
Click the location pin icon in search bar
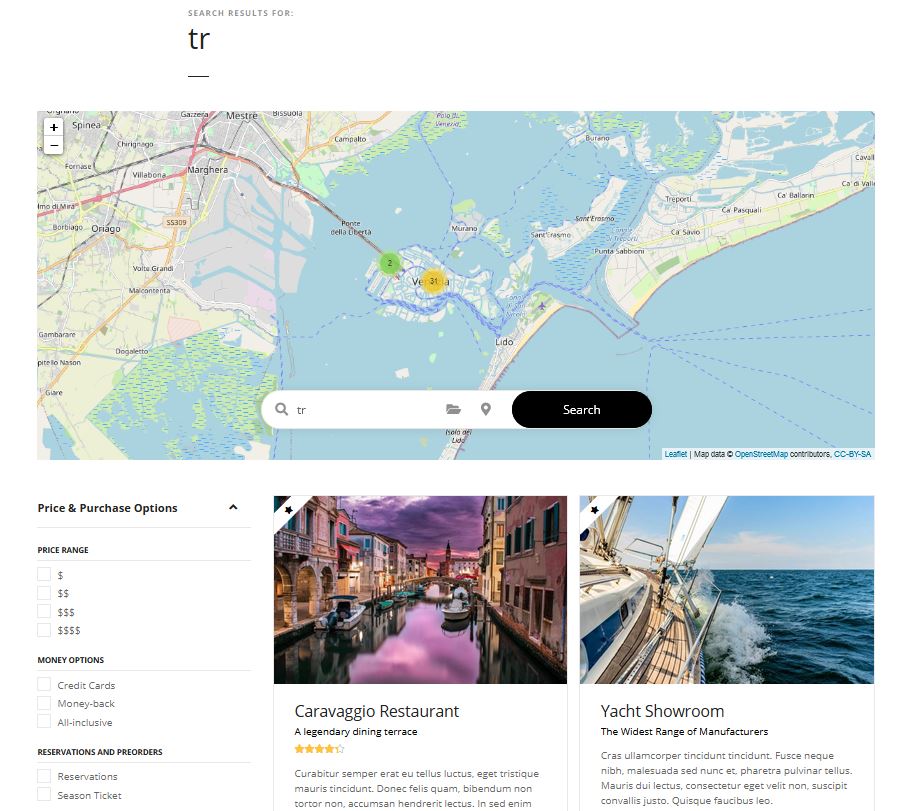click(x=486, y=409)
